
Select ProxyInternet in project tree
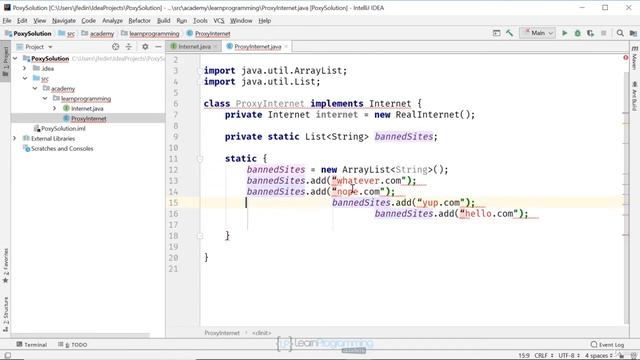click(88, 118)
